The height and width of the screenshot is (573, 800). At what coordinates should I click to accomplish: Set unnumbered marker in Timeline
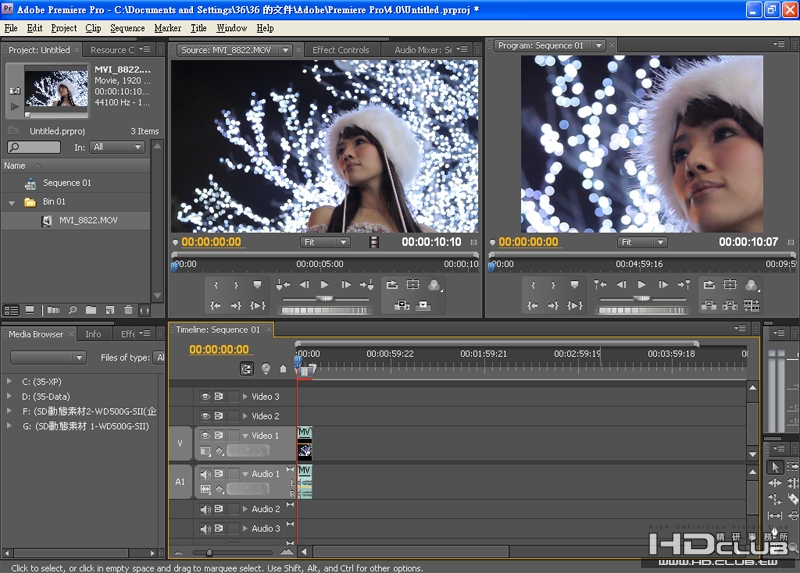coord(283,368)
